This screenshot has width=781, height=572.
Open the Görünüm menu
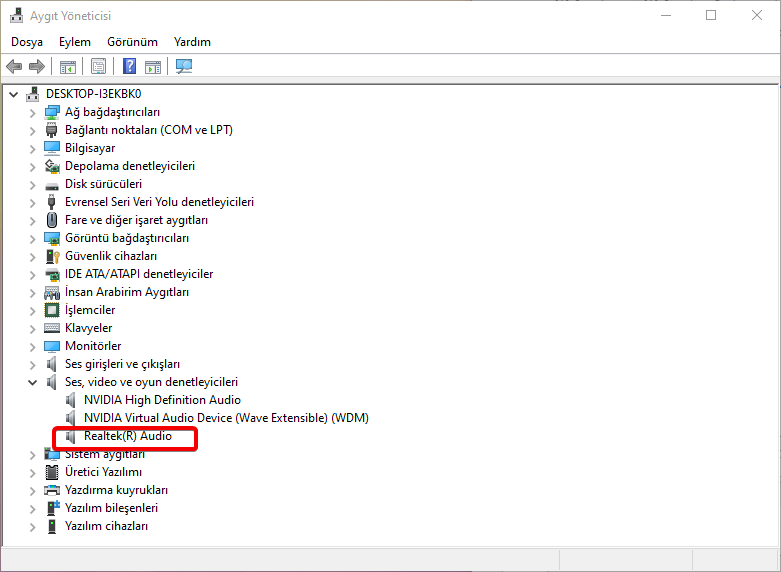132,42
